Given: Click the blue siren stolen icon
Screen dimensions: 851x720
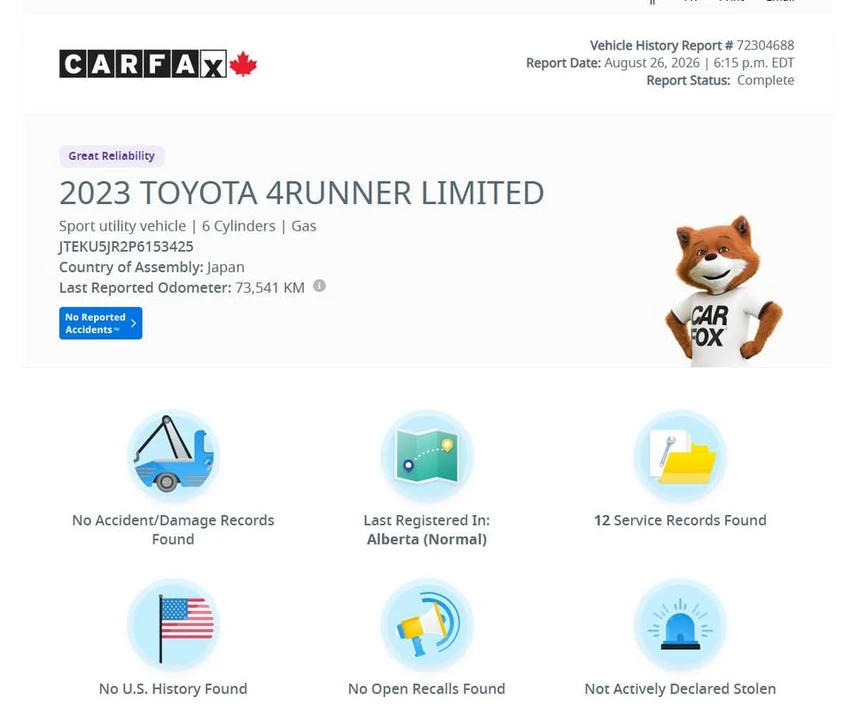Looking at the screenshot, I should click(680, 625).
